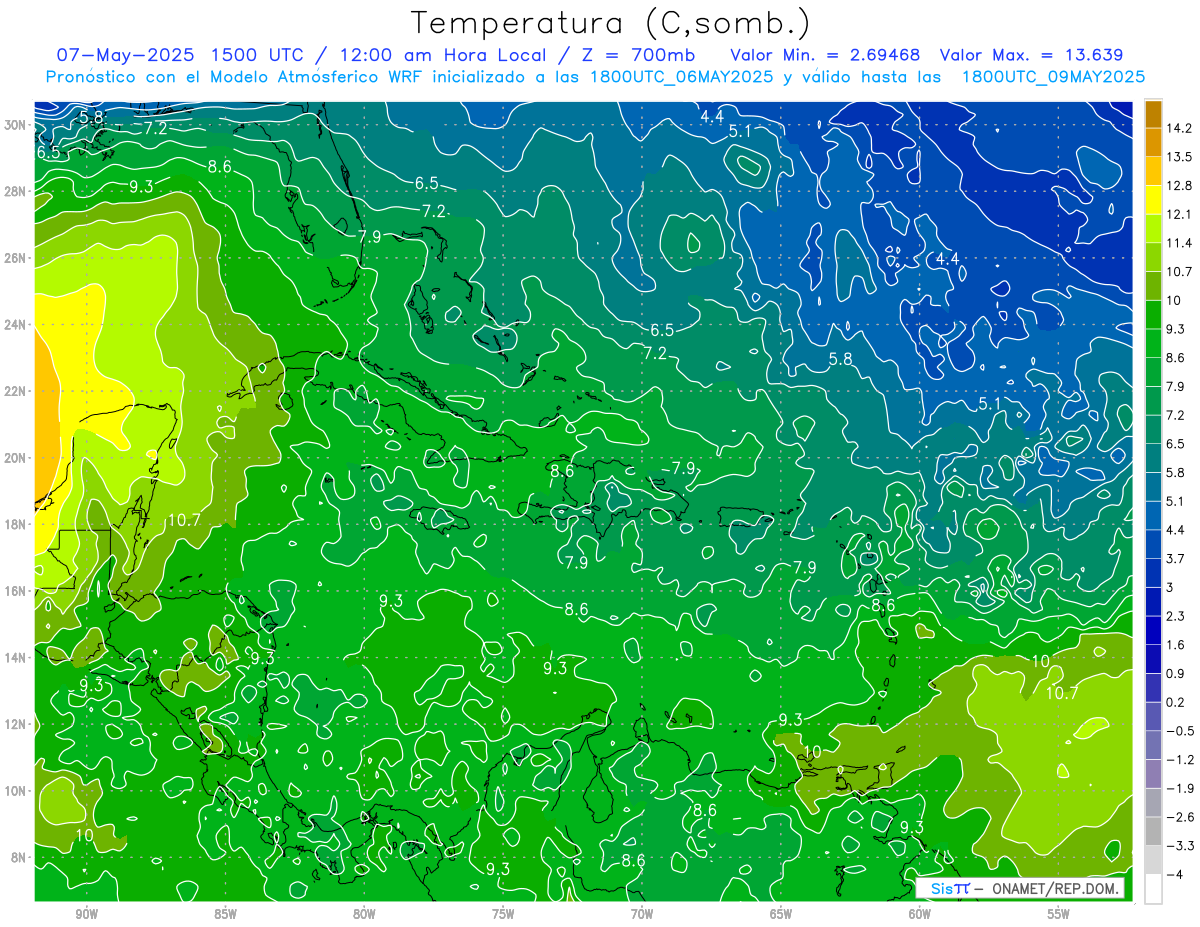1200x927 pixels.
Task: Click the 16N latitude axis label
Action: coord(17,591)
